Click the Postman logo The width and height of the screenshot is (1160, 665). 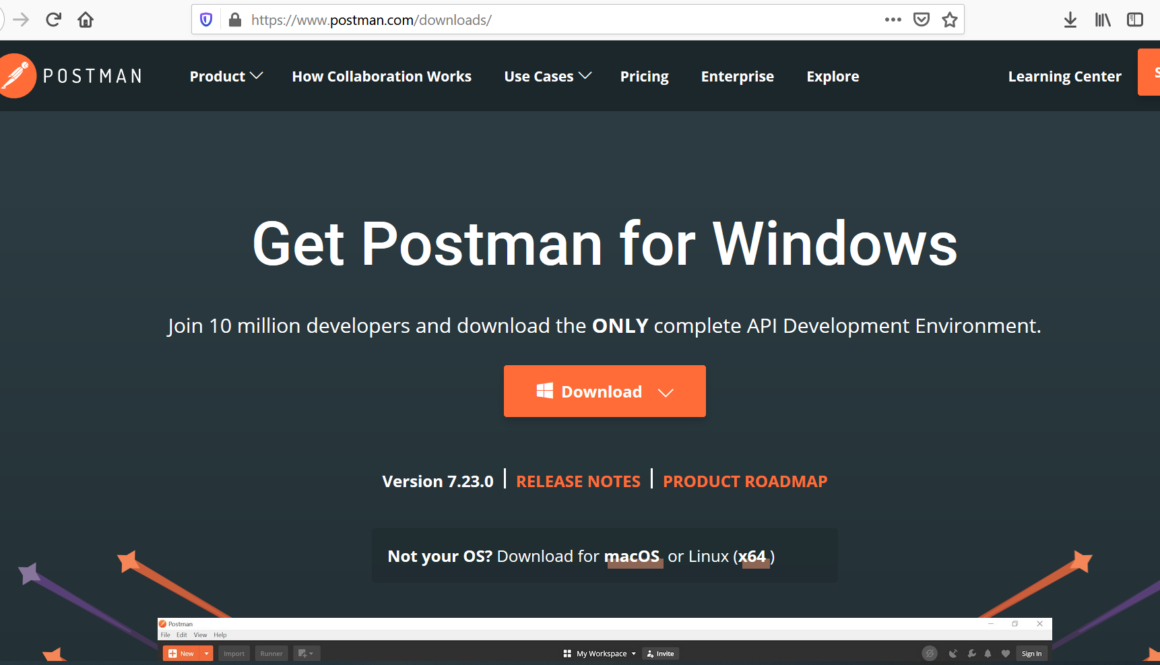pyautogui.click(x=71, y=75)
